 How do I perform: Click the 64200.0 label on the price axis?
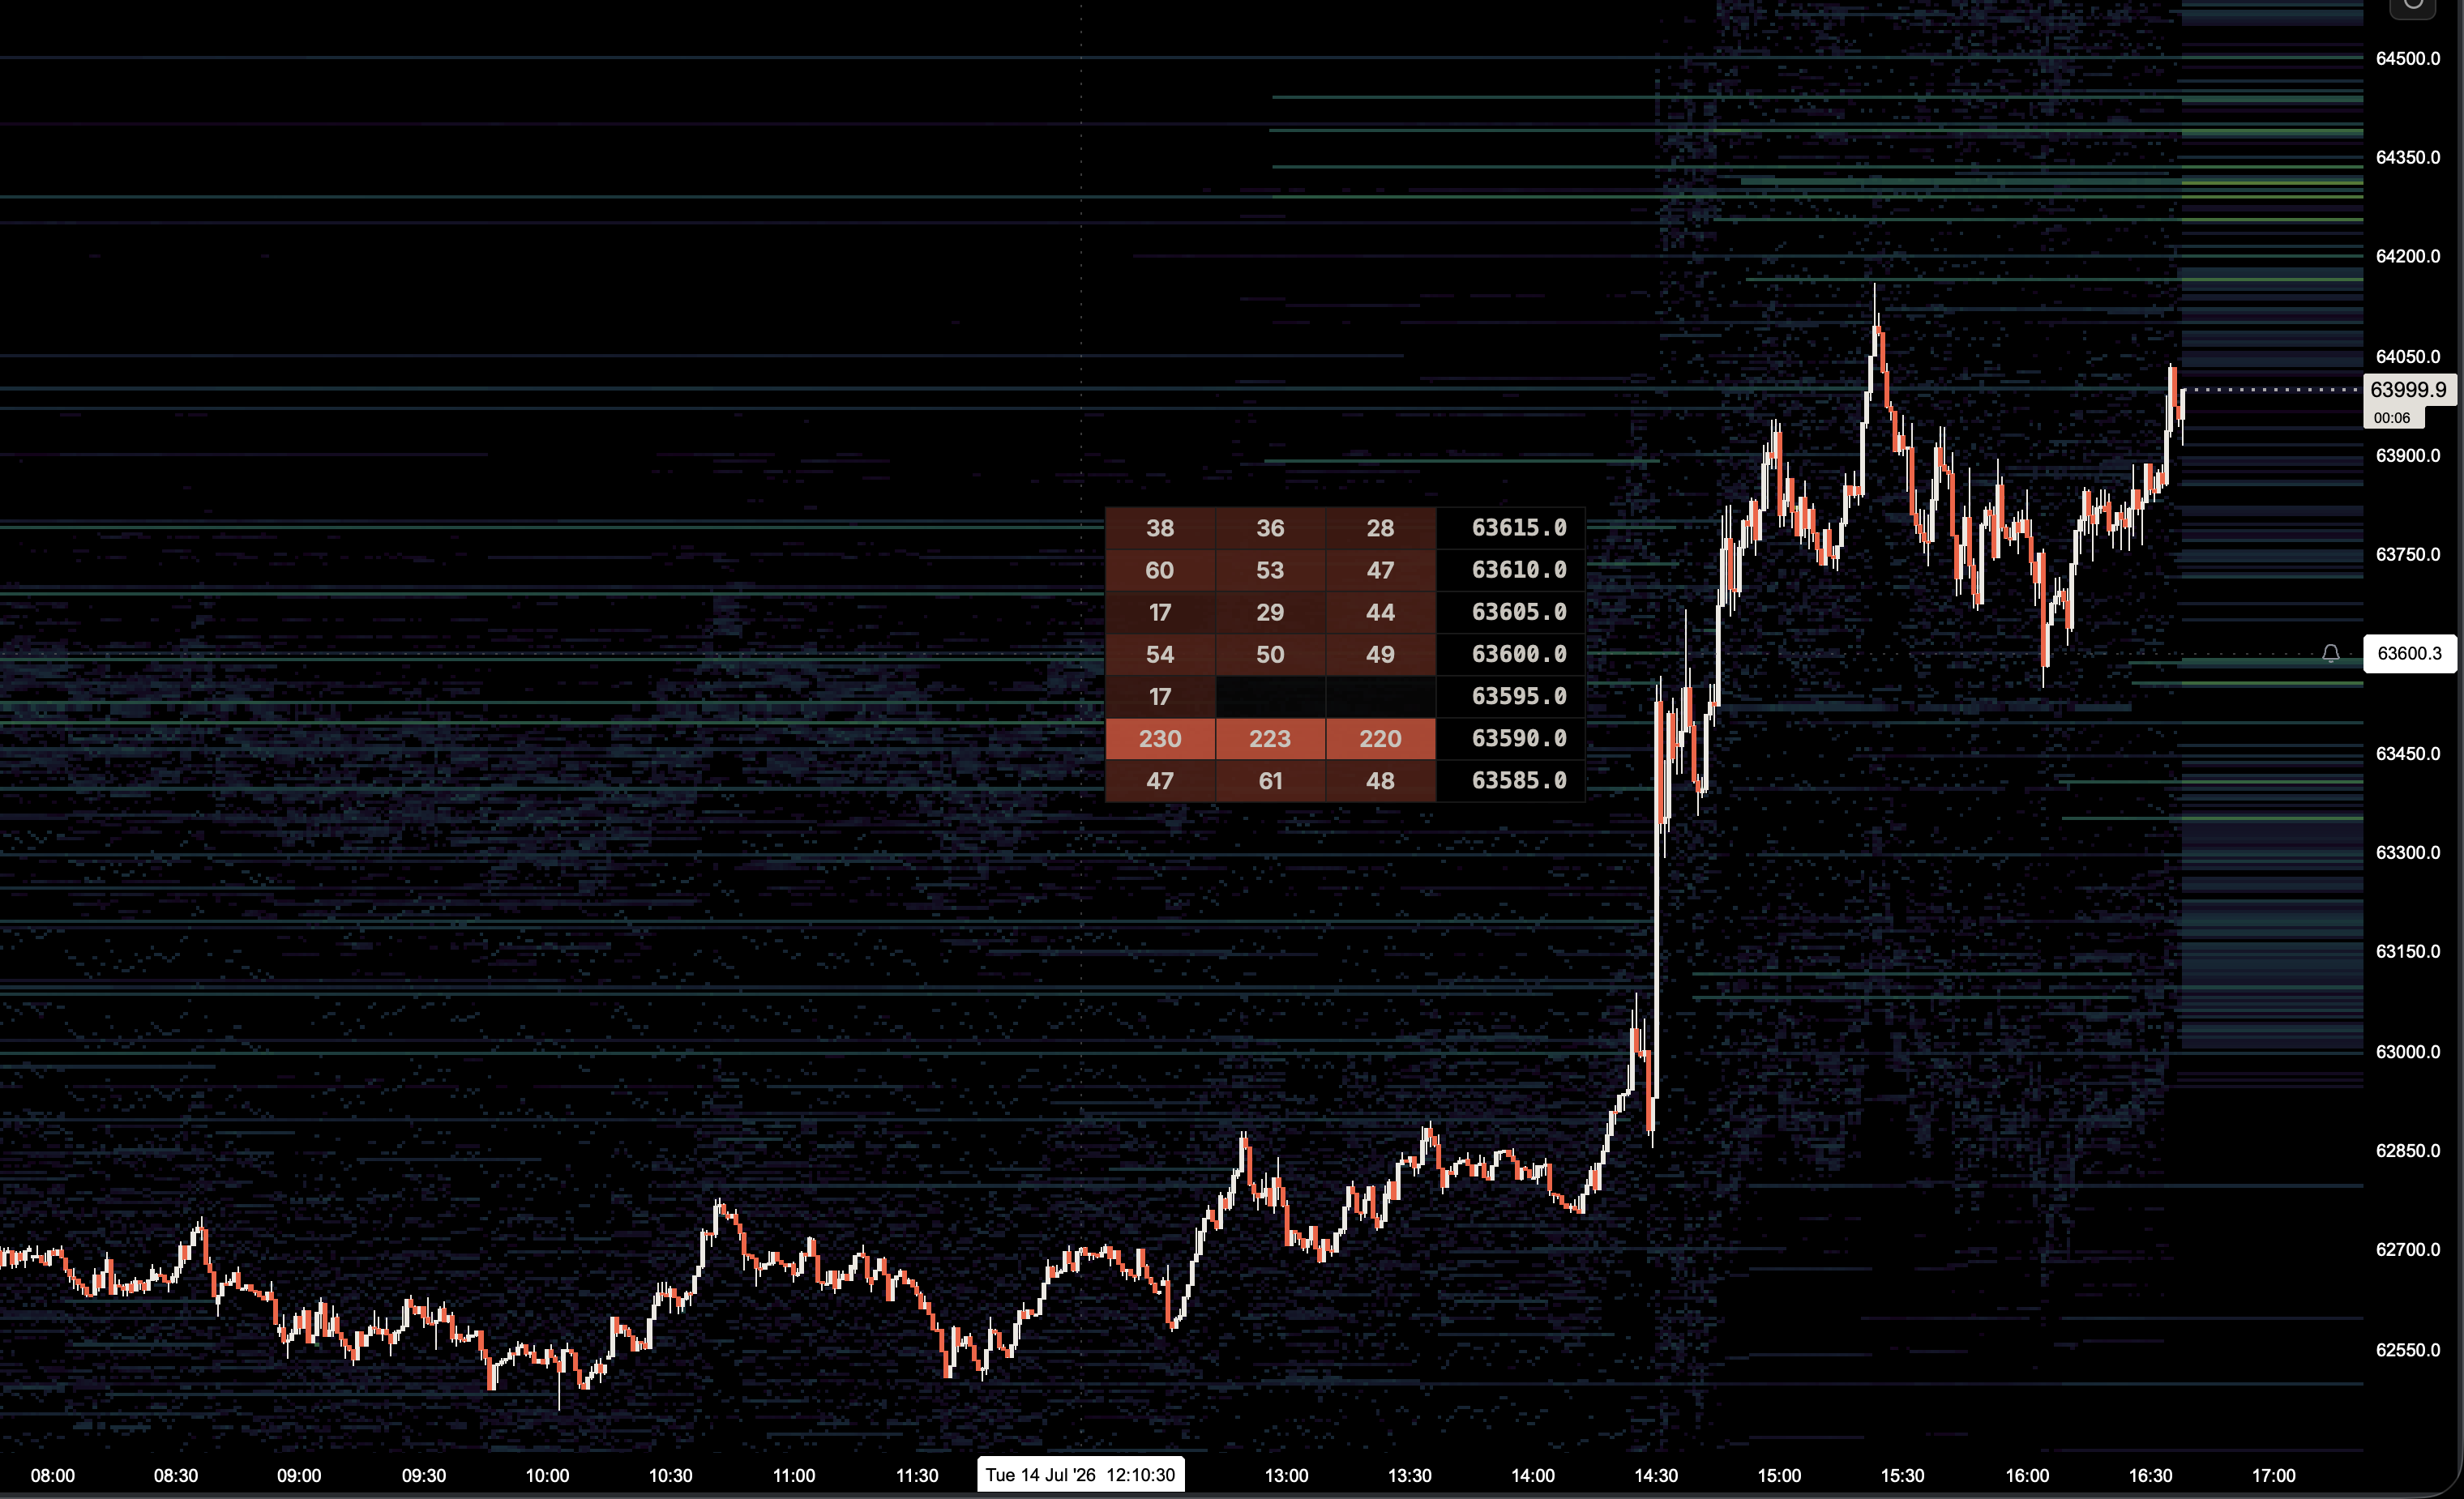(2408, 257)
